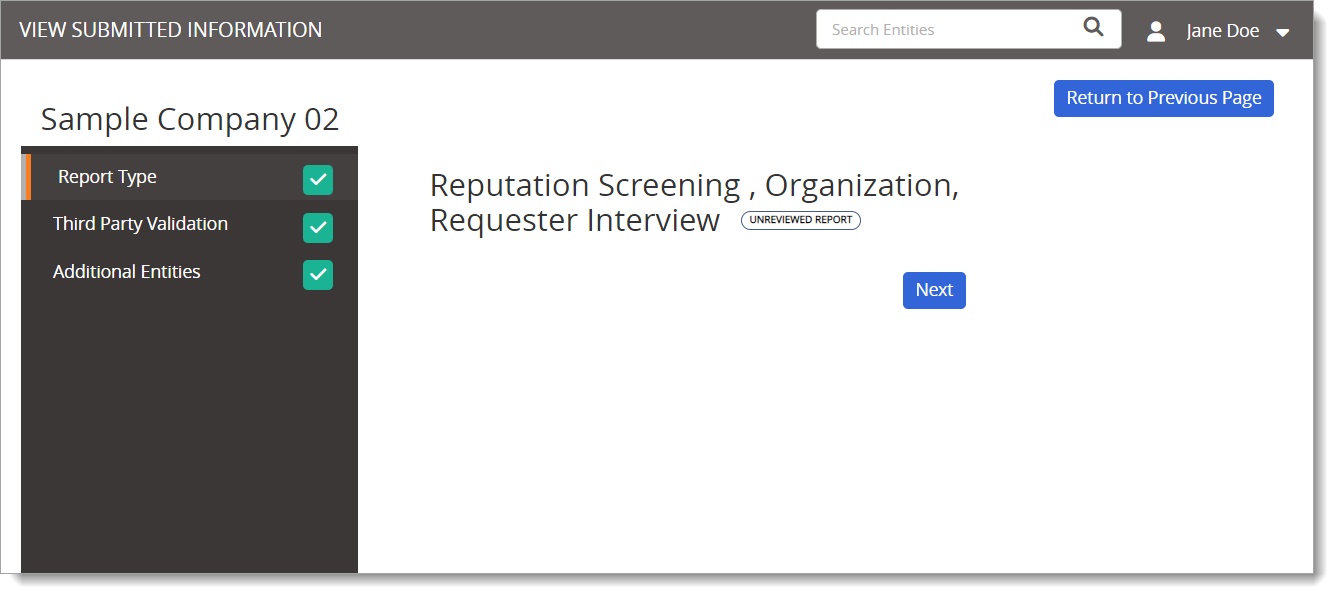Open the Jane Doe dropdown arrow
The width and height of the screenshot is (1337, 597).
tap(1283, 33)
